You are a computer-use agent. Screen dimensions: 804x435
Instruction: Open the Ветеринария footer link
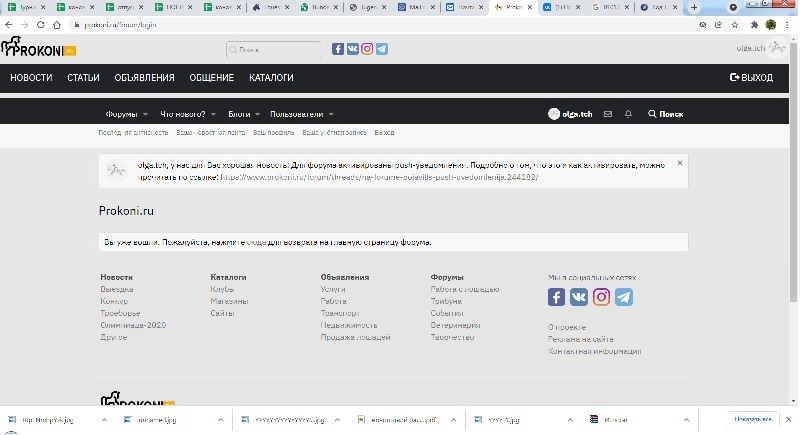(x=455, y=325)
